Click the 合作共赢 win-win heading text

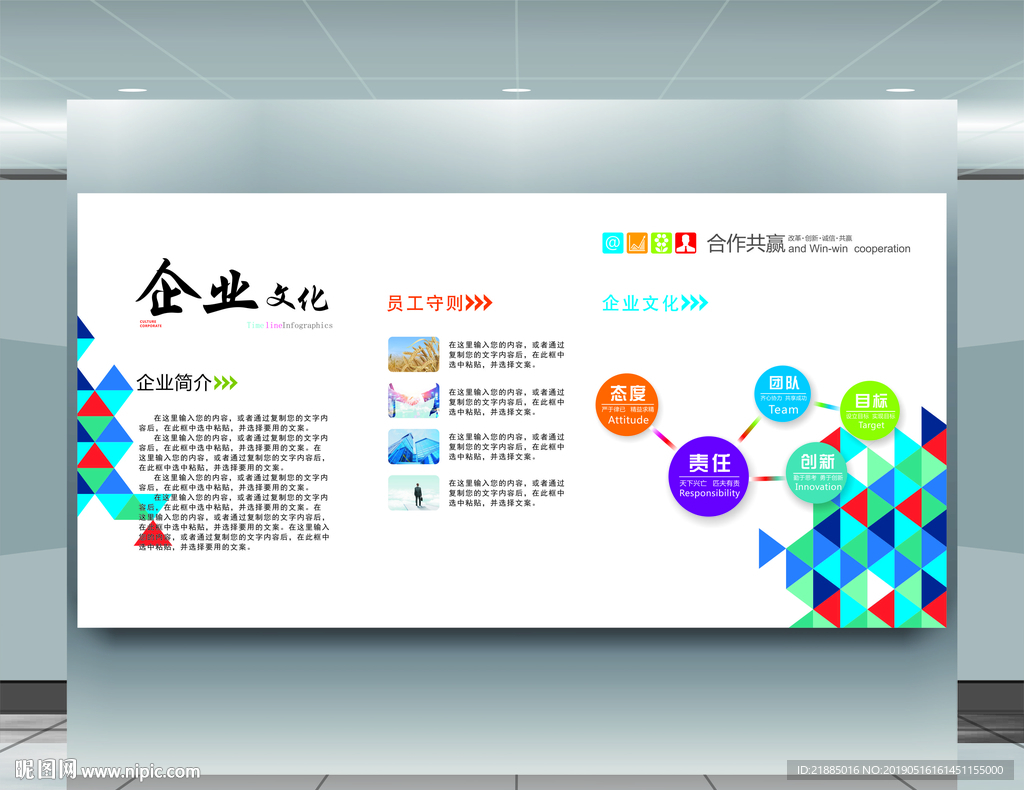[748, 242]
